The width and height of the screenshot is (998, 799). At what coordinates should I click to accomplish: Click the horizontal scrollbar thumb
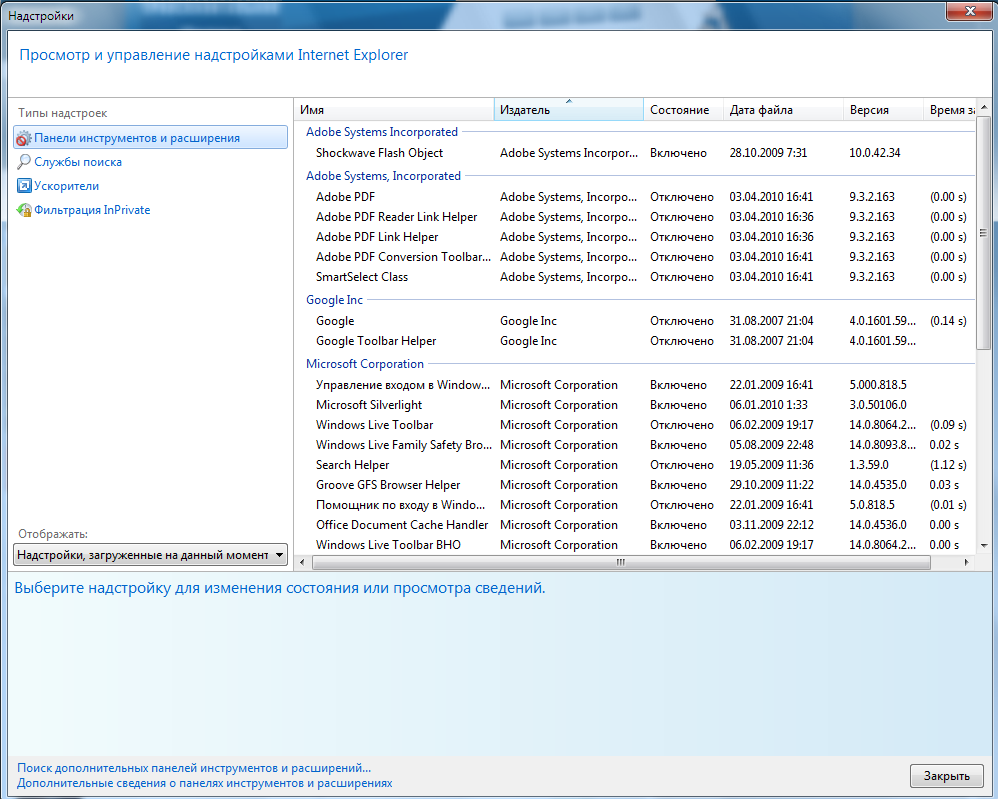pos(621,562)
